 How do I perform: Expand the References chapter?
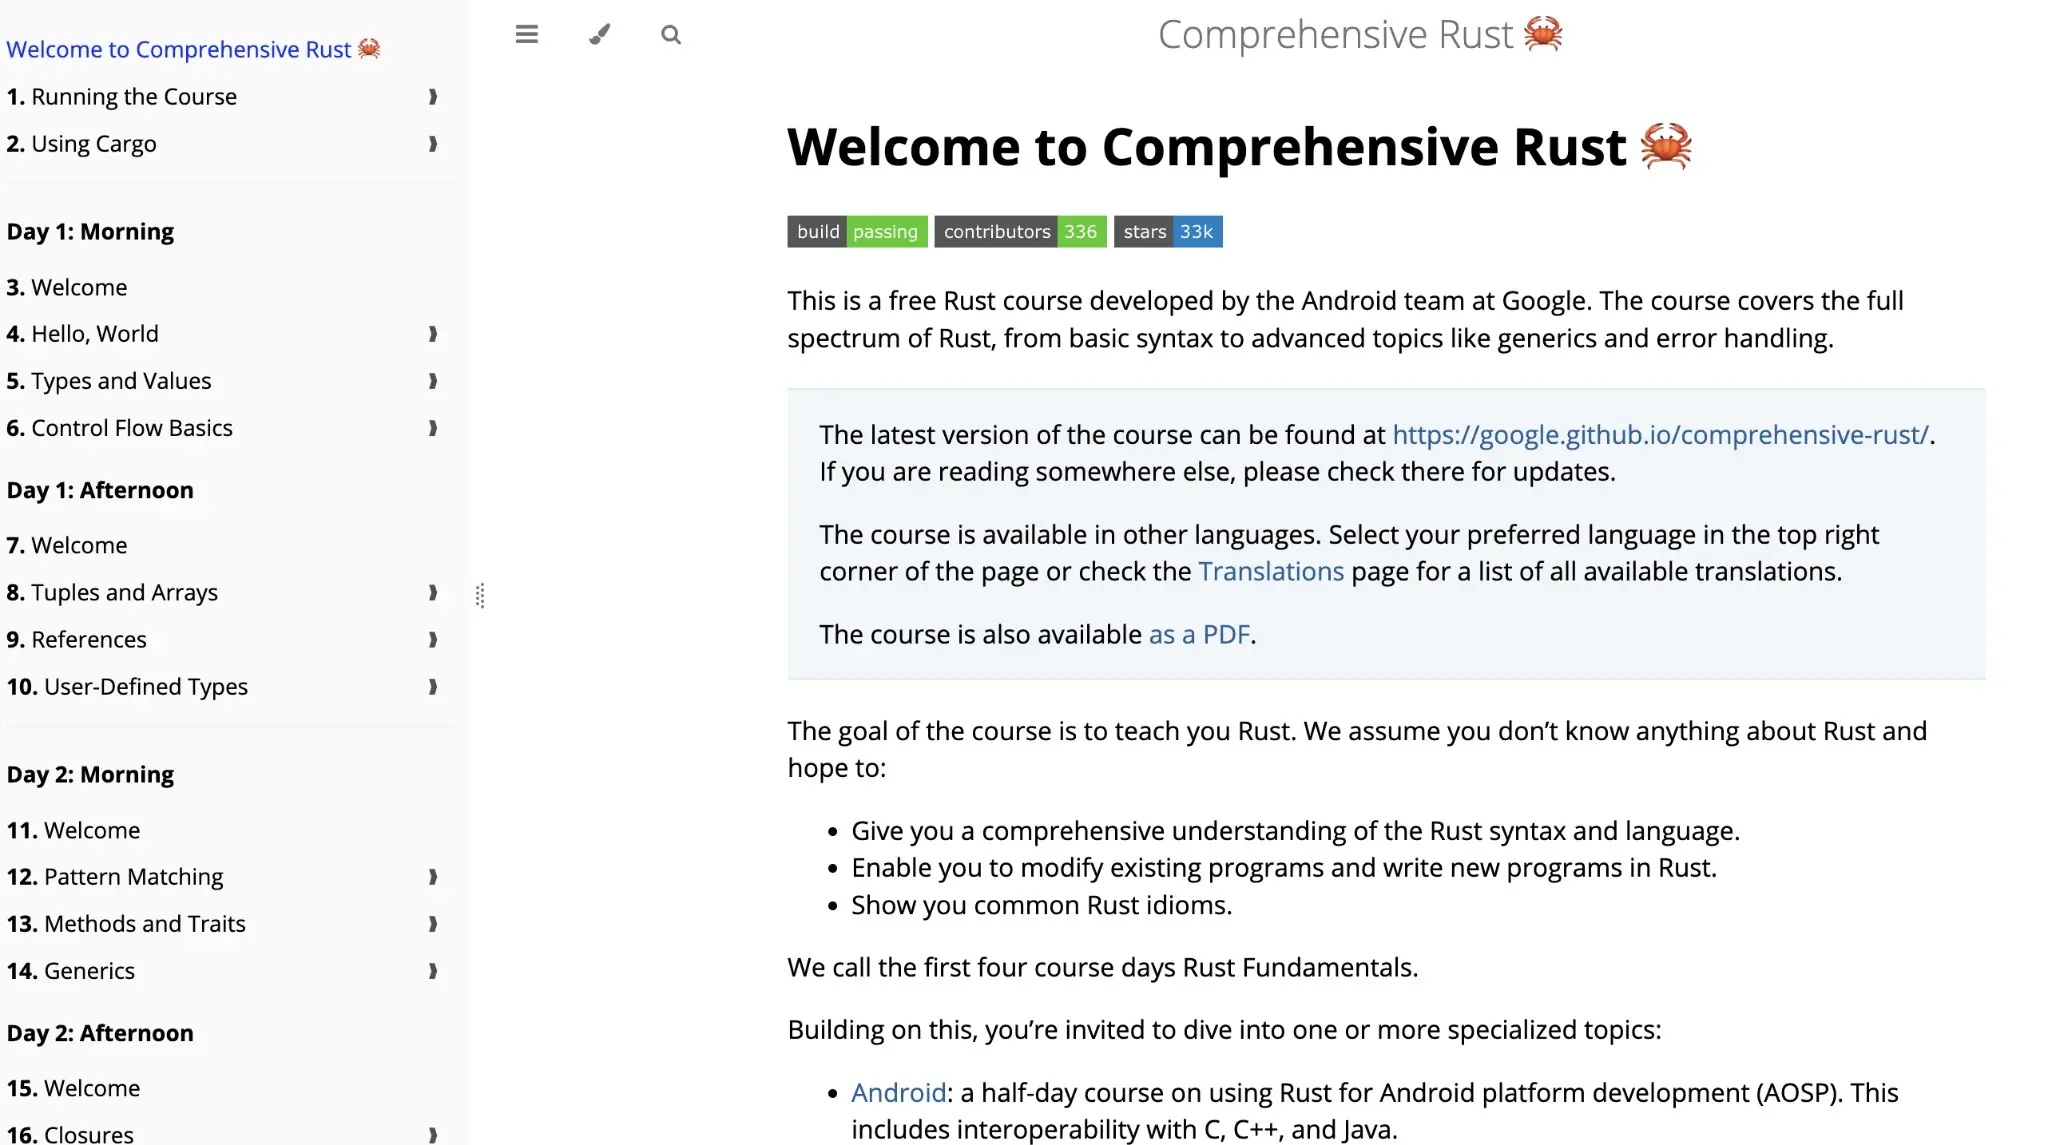(433, 640)
